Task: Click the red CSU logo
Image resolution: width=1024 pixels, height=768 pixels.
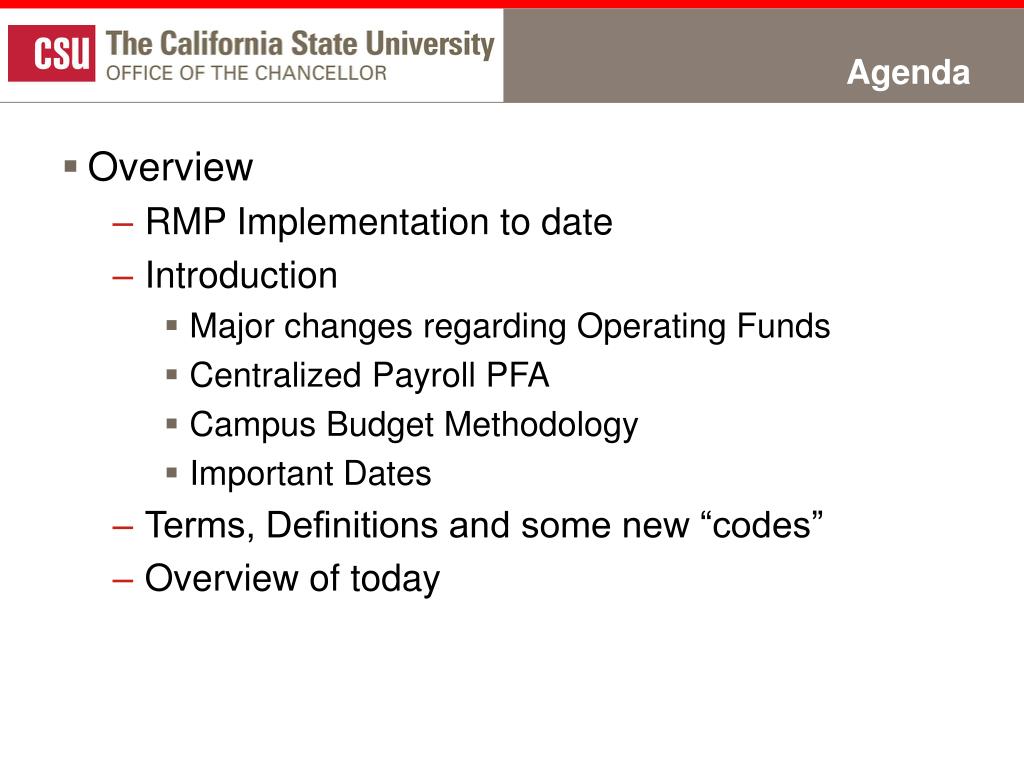Action: [52, 54]
